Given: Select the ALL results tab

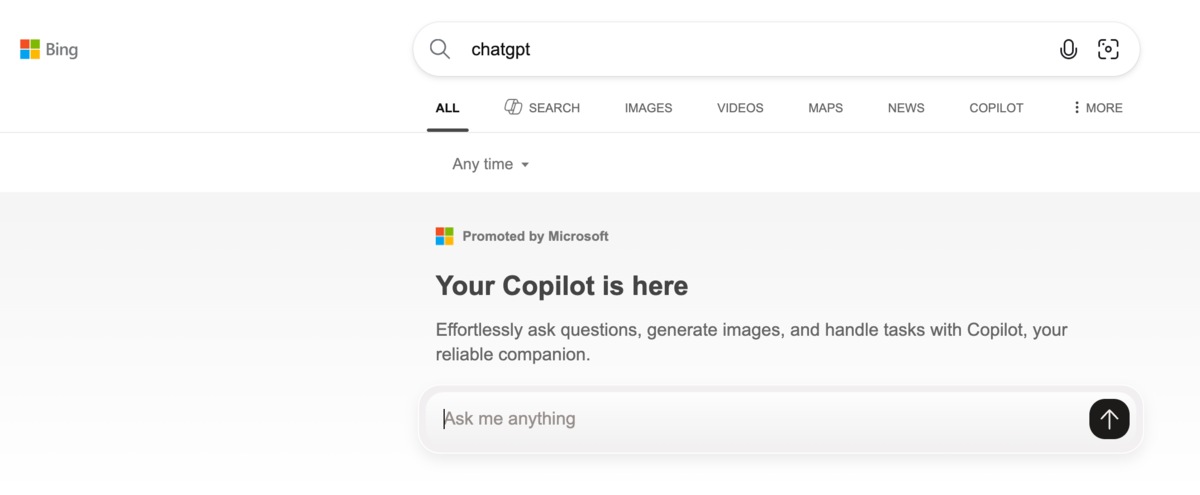Looking at the screenshot, I should 447,108.
